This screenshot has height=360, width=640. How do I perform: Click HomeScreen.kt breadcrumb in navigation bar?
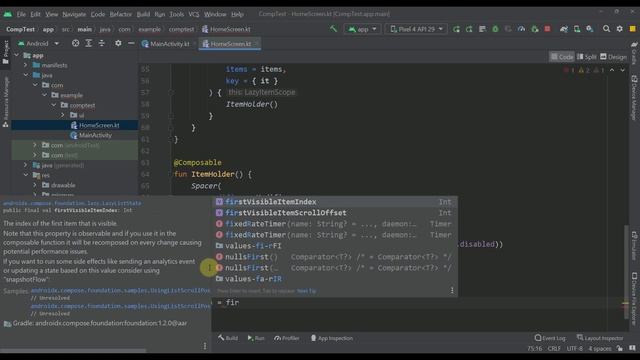(226, 29)
